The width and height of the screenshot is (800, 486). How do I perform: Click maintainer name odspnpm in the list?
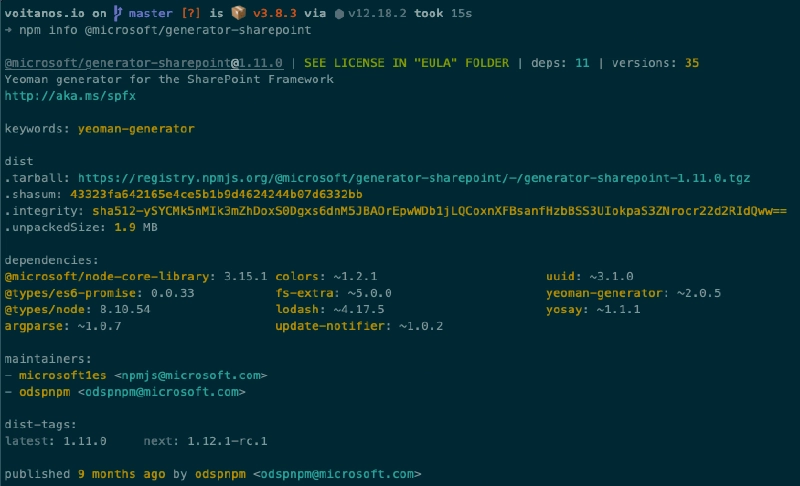(44, 392)
